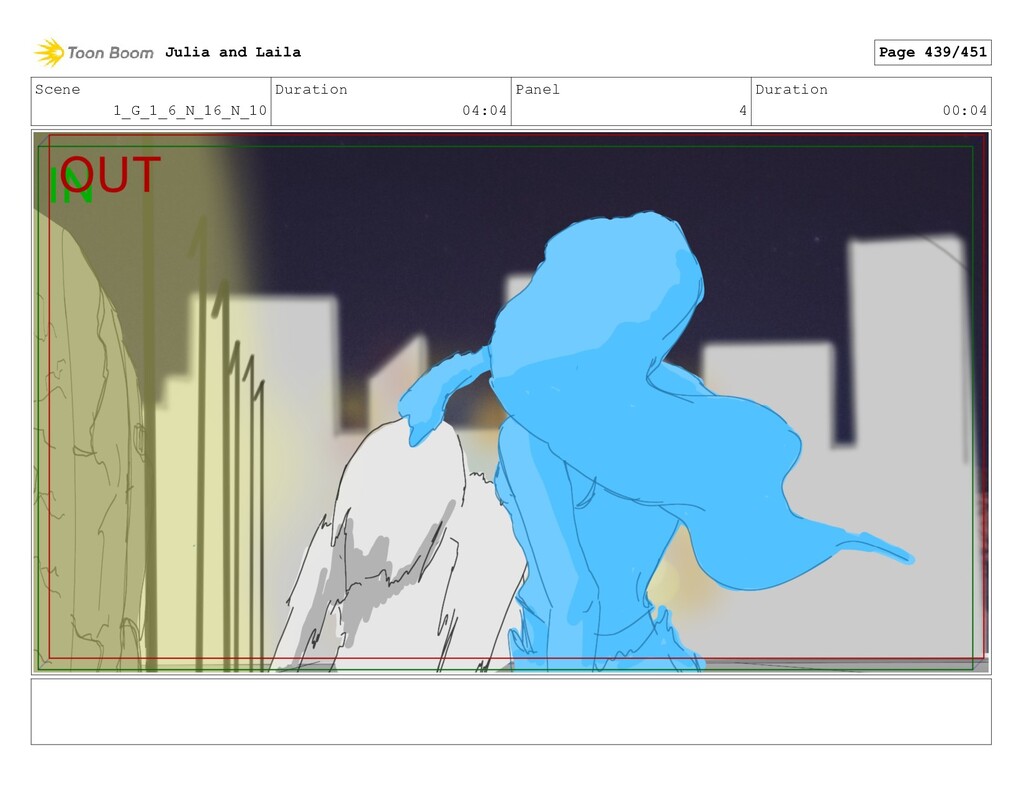
Task: Click the green 'IN' camera label
Action: tap(69, 187)
